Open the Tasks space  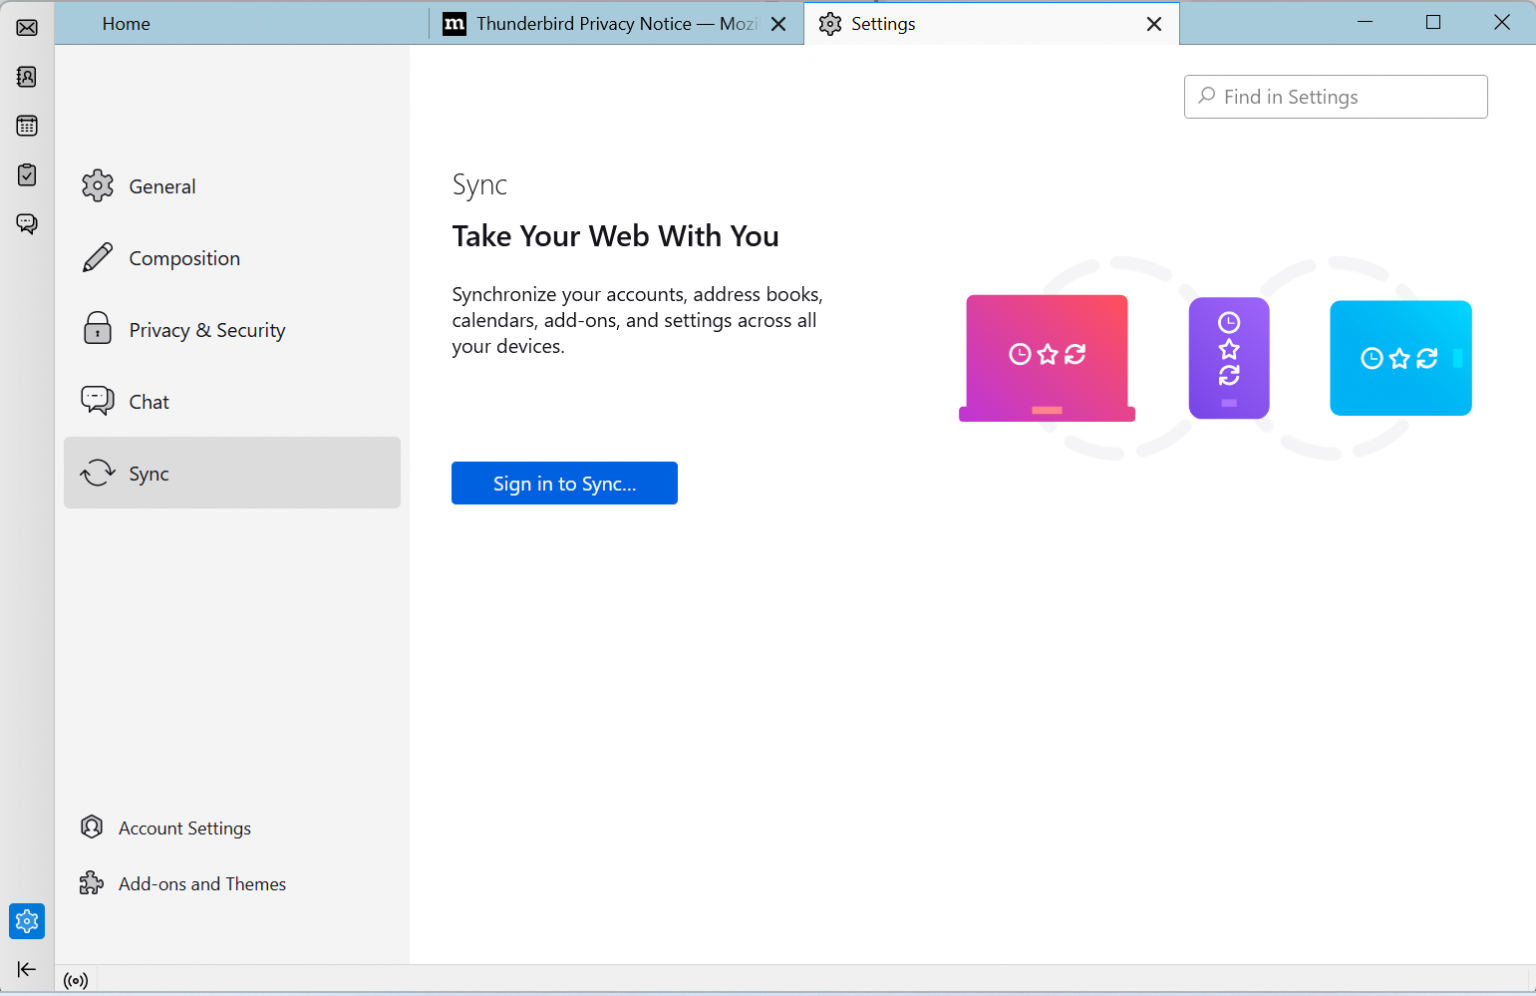point(26,174)
